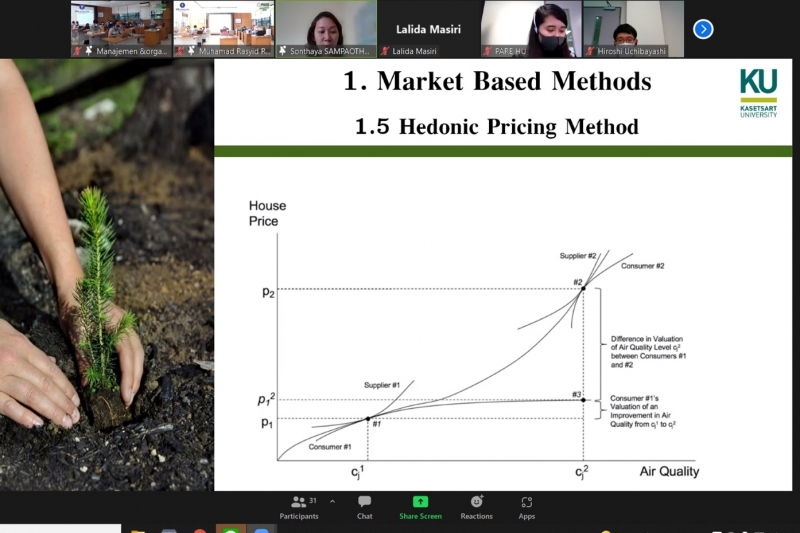800x533 pixels.
Task: Click the Hedonic Pricing Method slide heading
Action: pos(496,127)
